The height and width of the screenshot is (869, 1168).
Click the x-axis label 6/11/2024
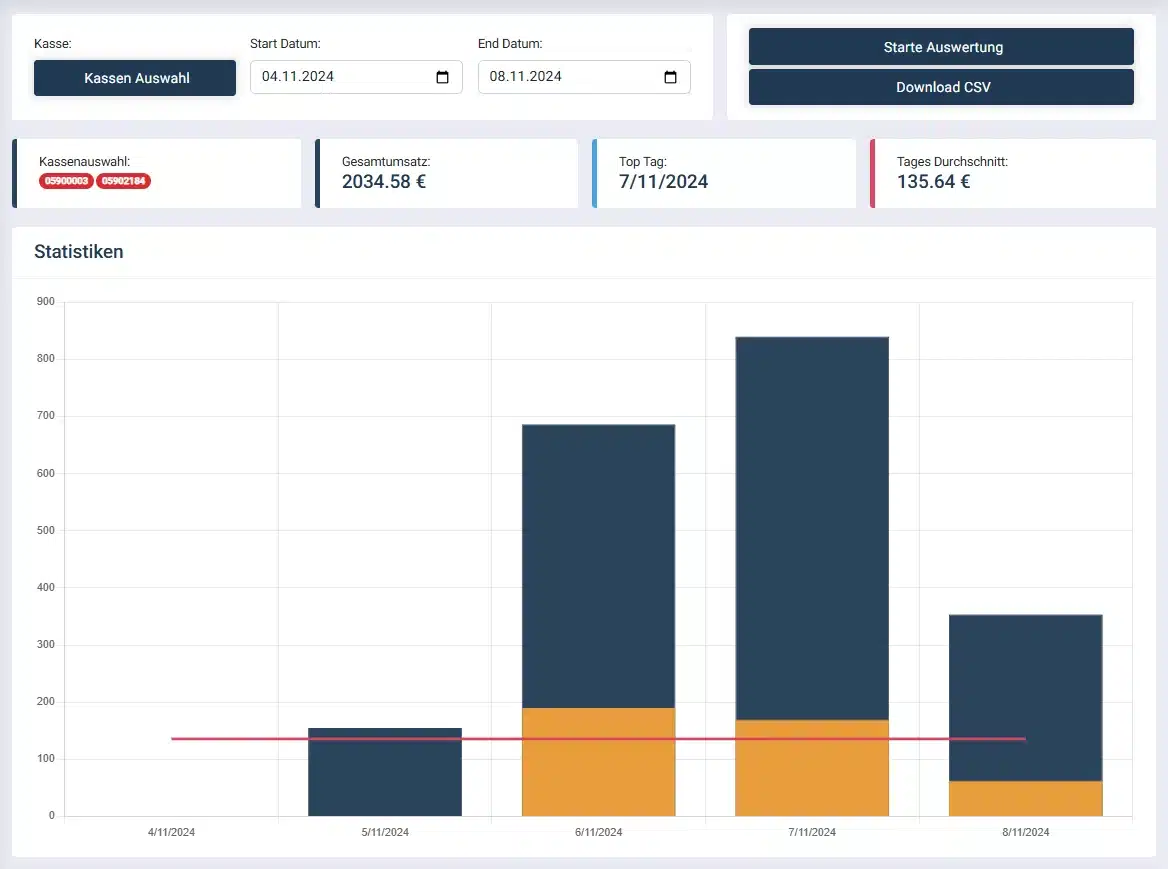click(x=599, y=832)
